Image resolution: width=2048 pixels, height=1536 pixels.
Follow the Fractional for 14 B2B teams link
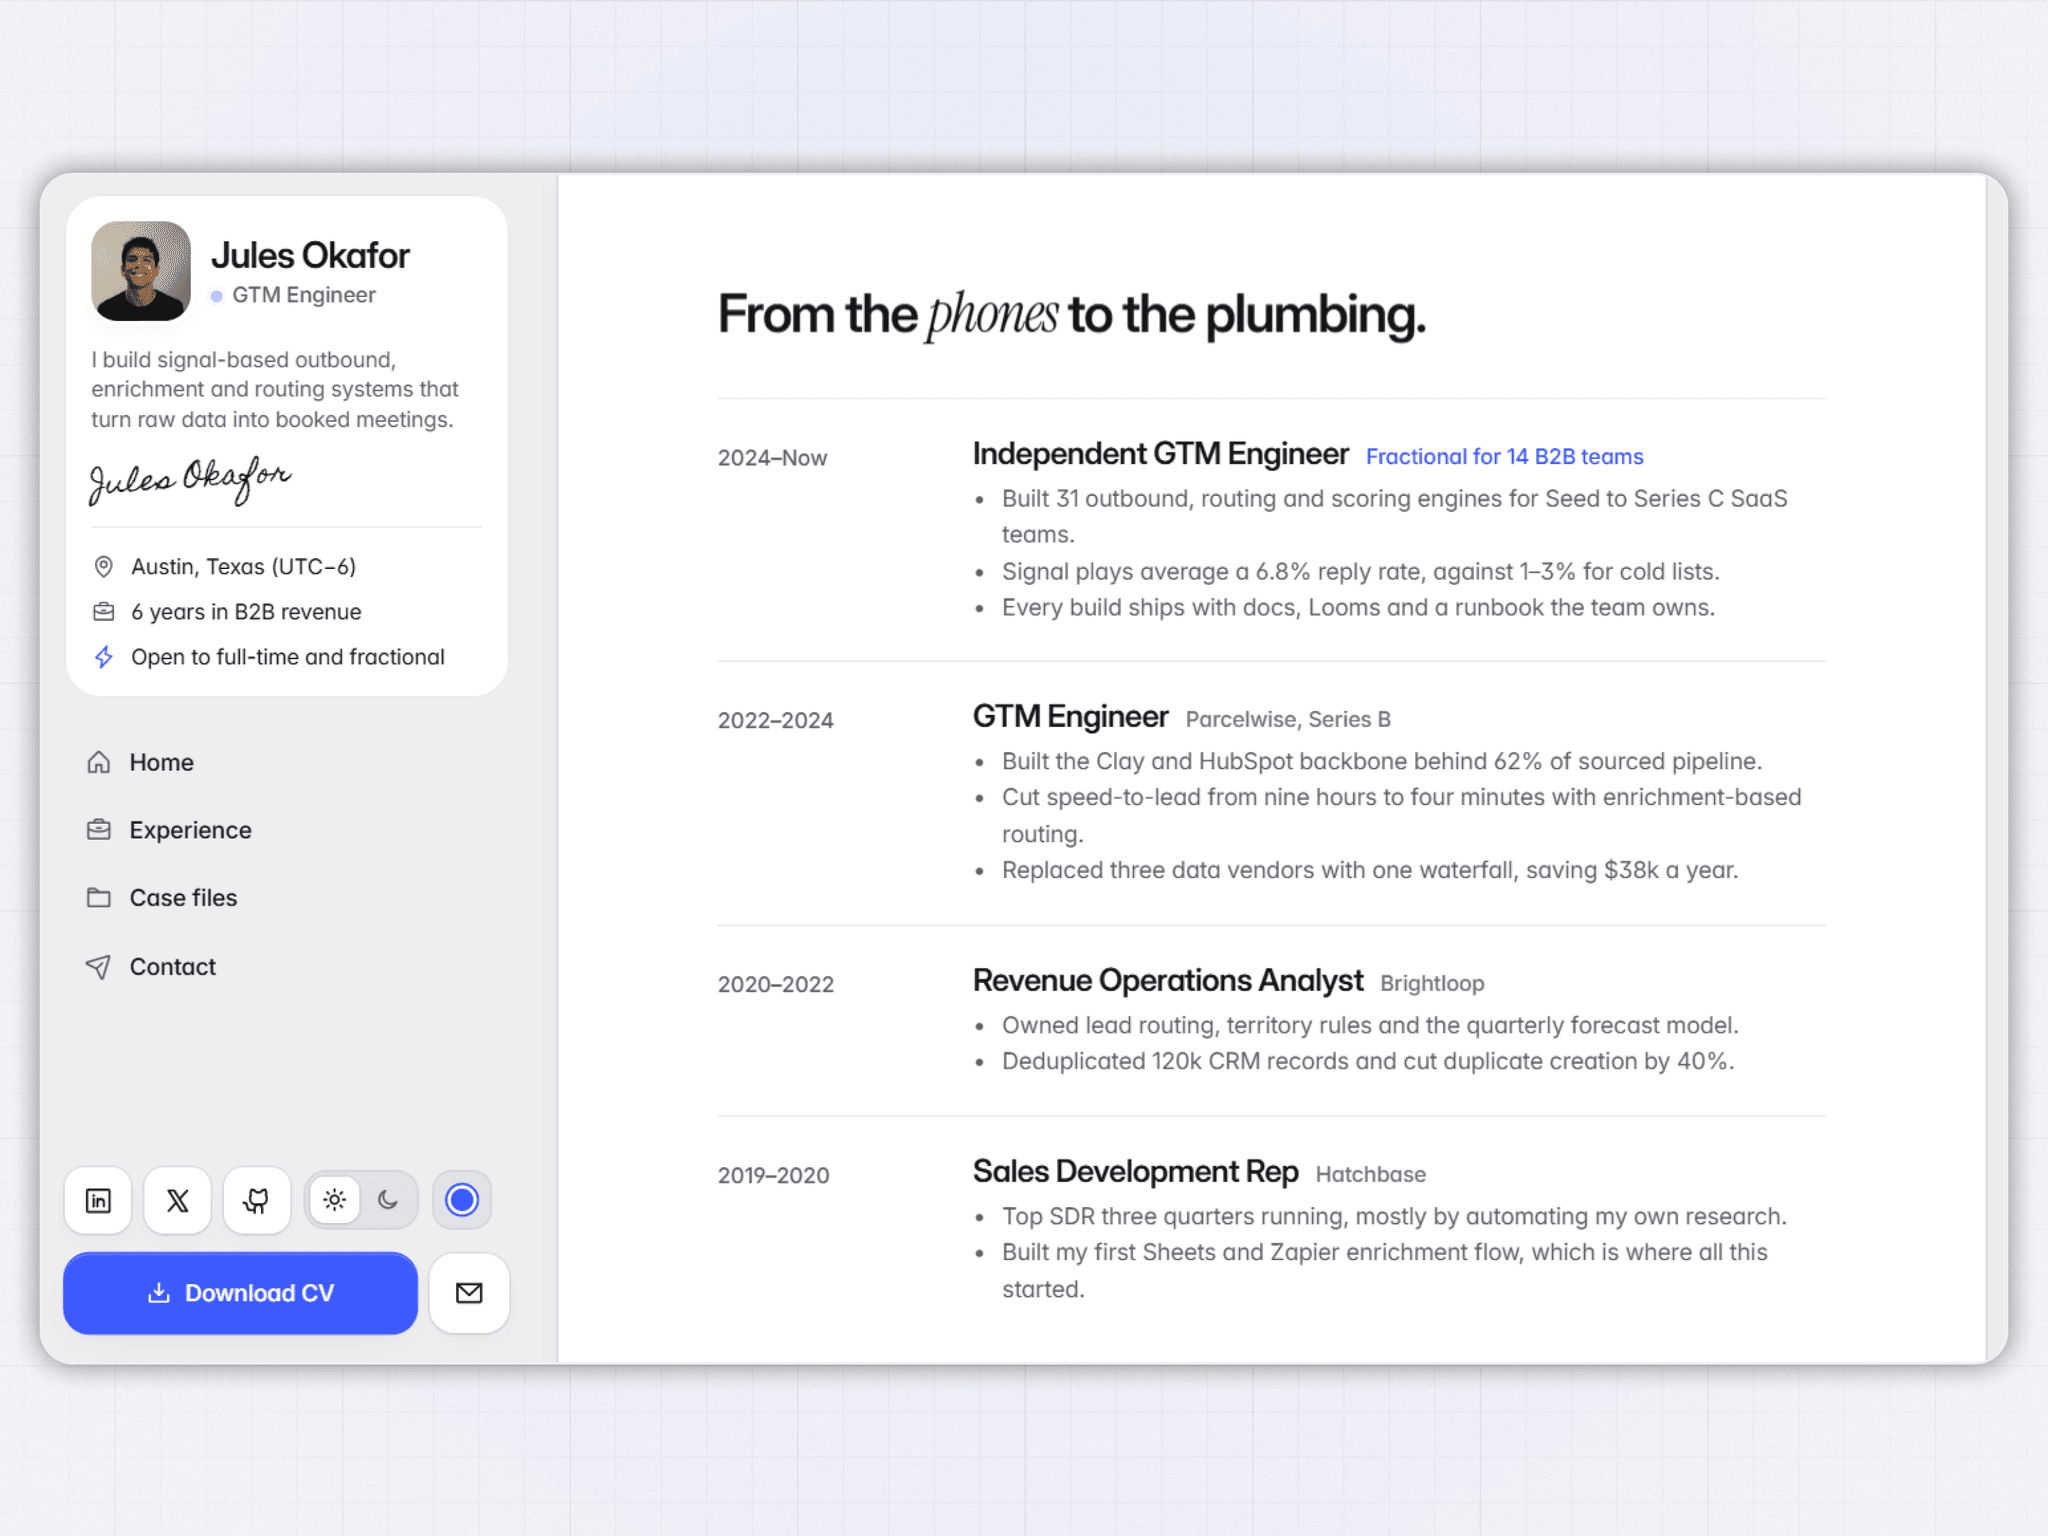point(1504,457)
